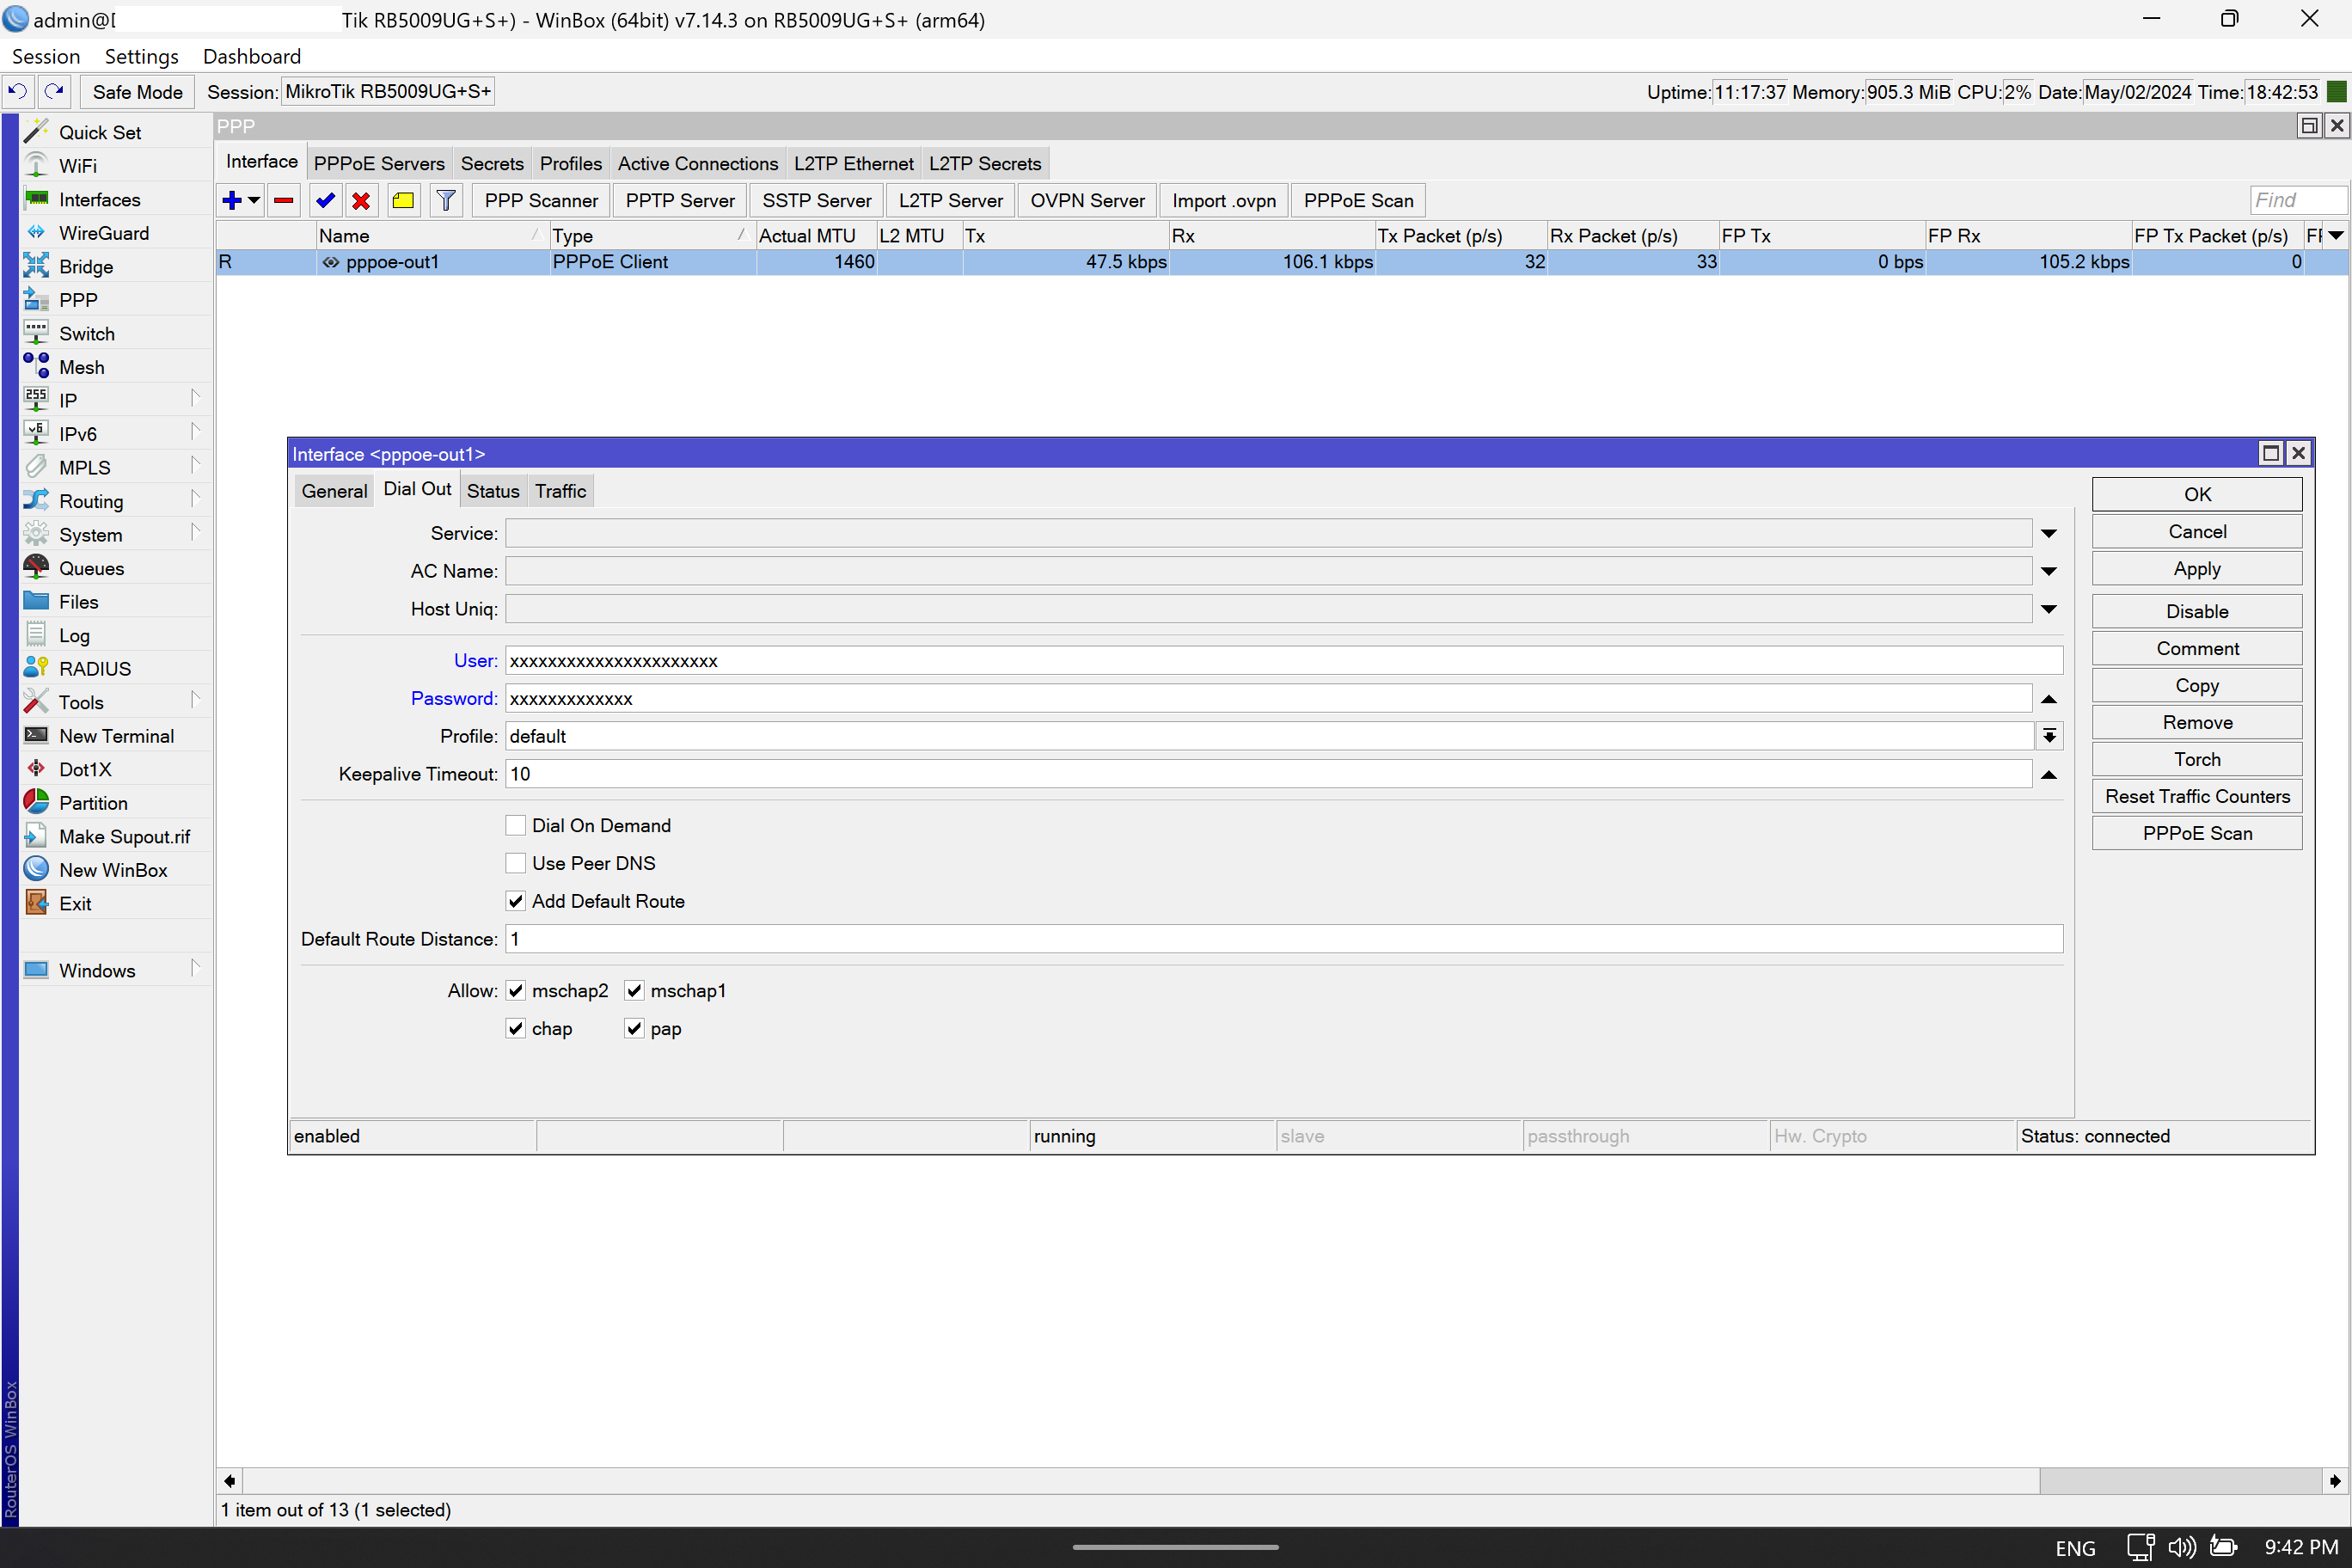Screen dimensions: 2352x1568
Task: Open Dot1X menu
Action: coord(85,769)
